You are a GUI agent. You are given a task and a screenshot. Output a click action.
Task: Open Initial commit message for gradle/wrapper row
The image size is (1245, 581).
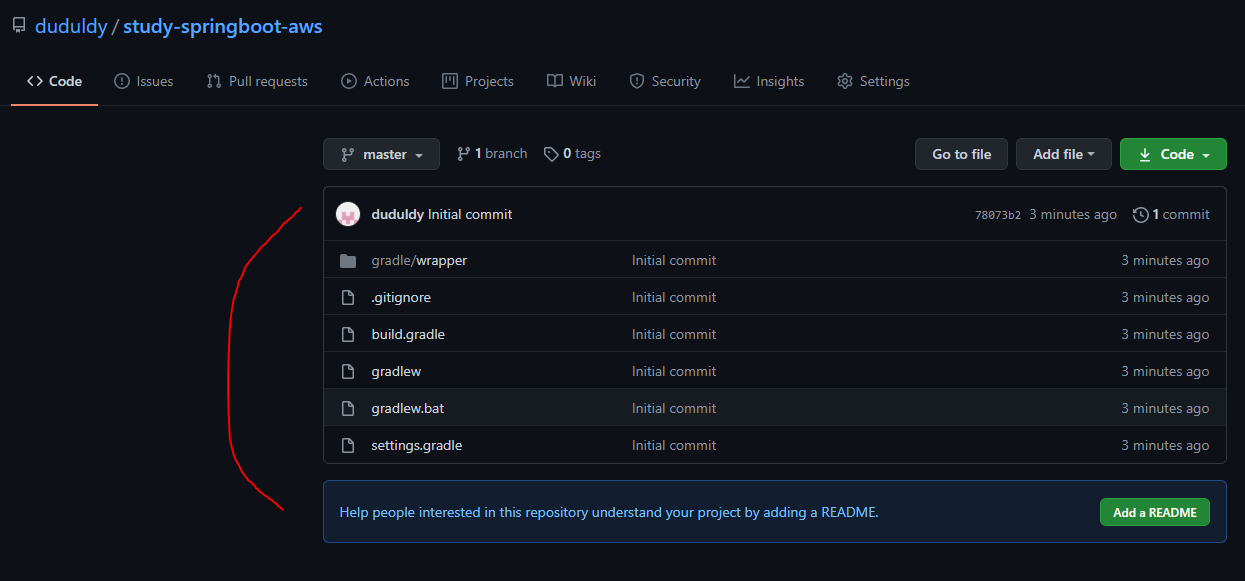(x=674, y=260)
